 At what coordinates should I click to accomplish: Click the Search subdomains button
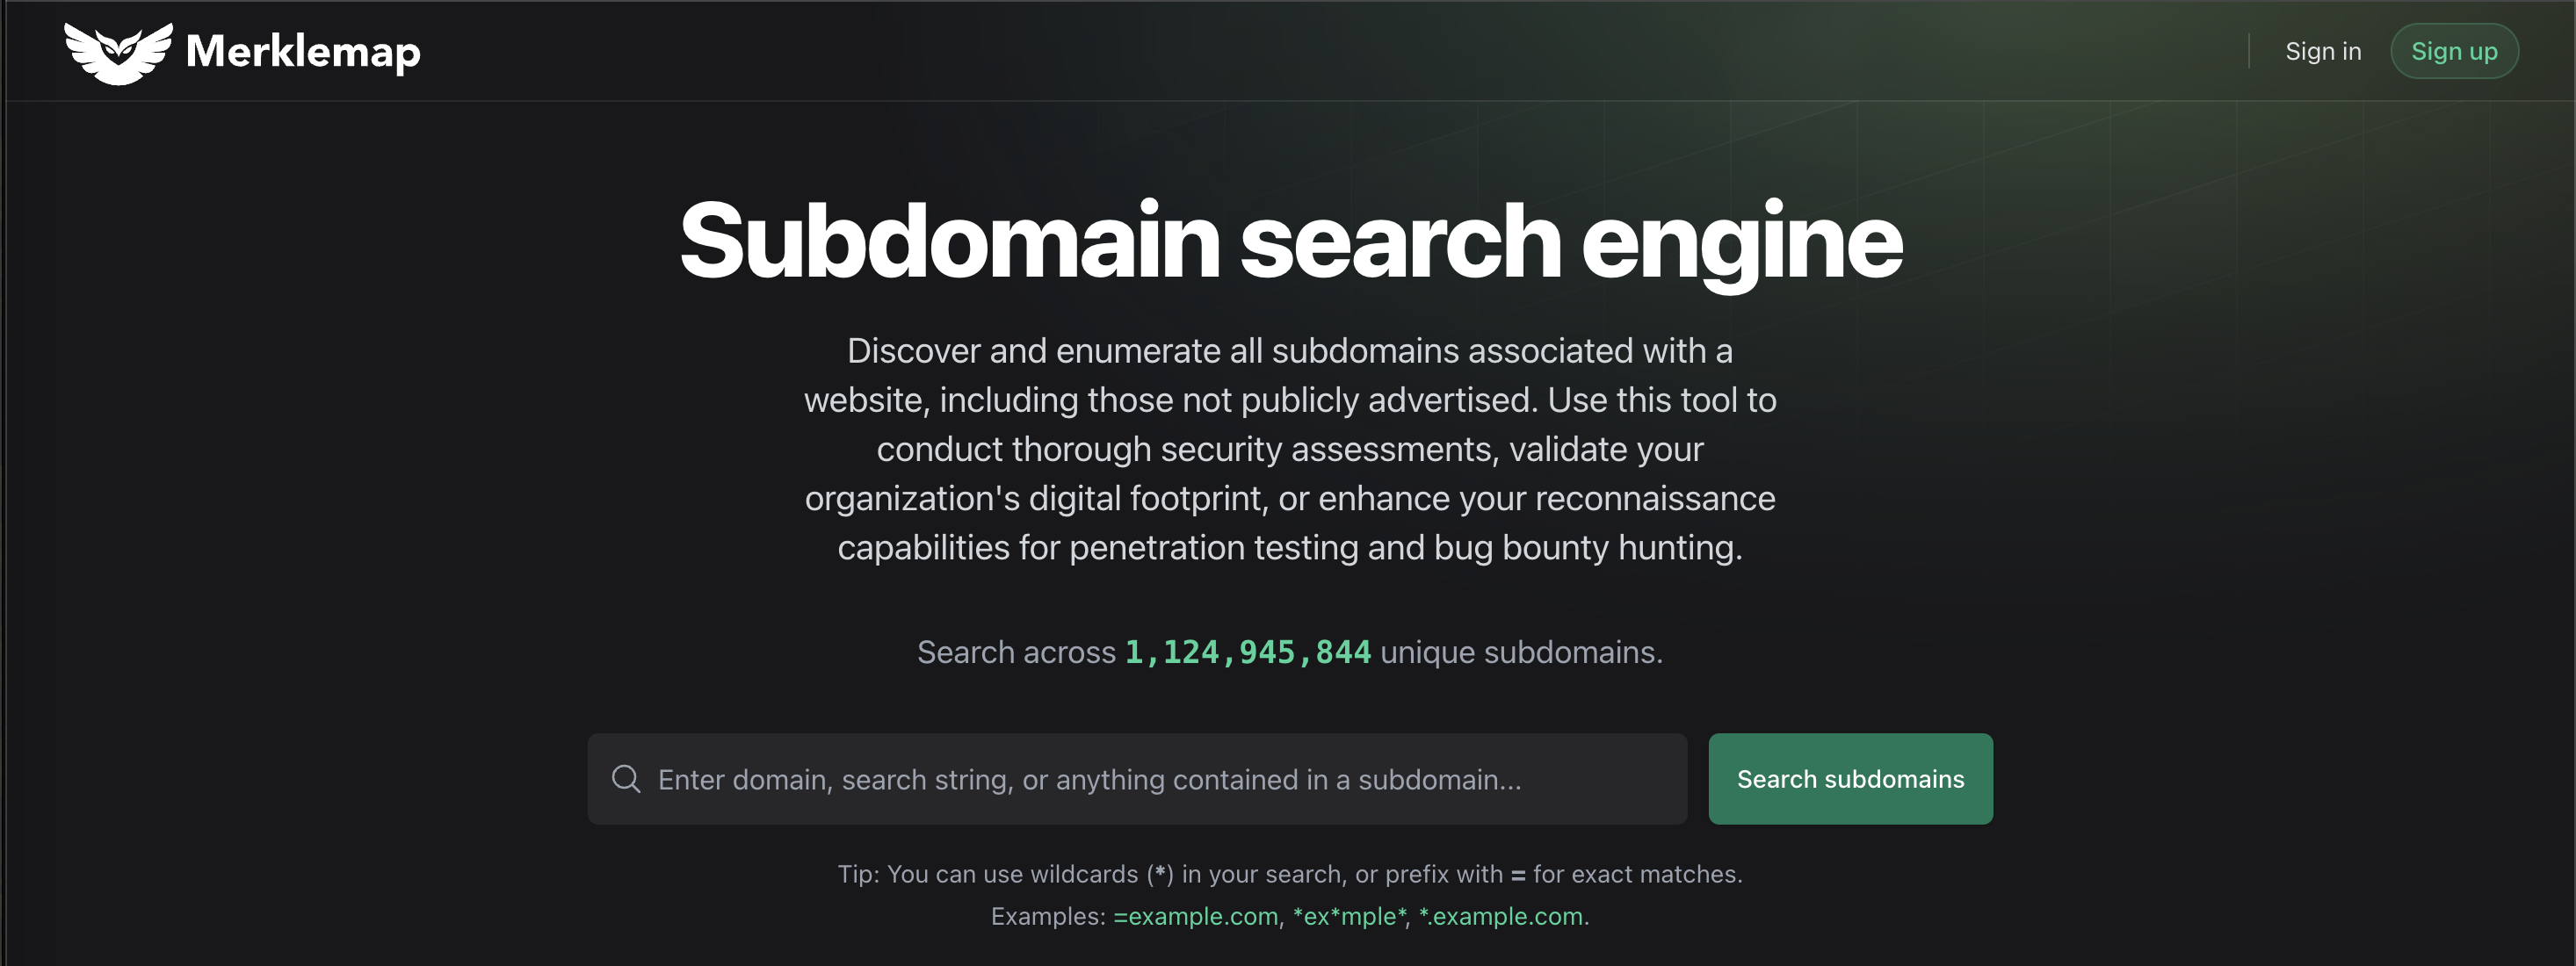(1850, 779)
